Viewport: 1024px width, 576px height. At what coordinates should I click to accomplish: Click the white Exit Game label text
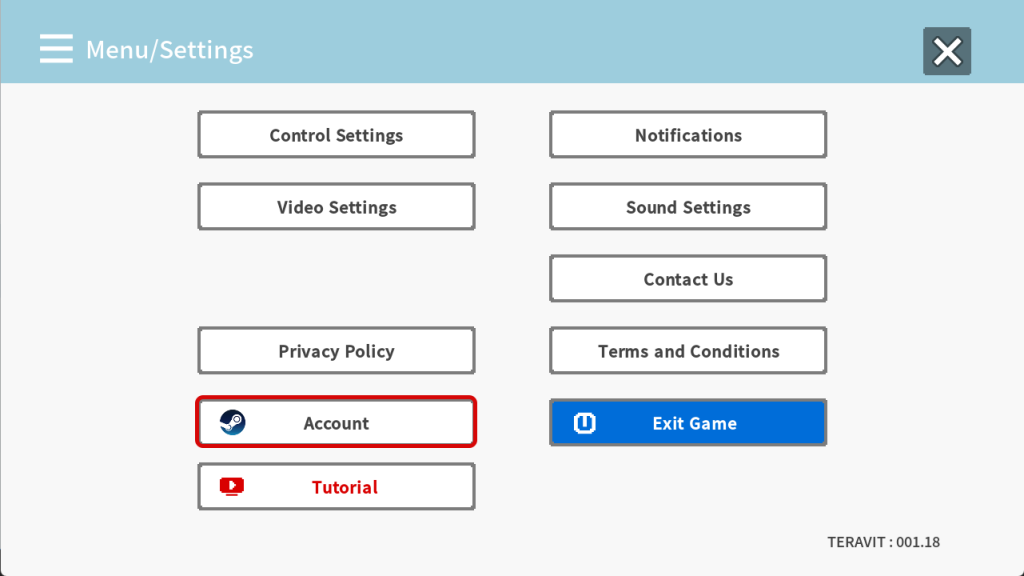point(695,423)
